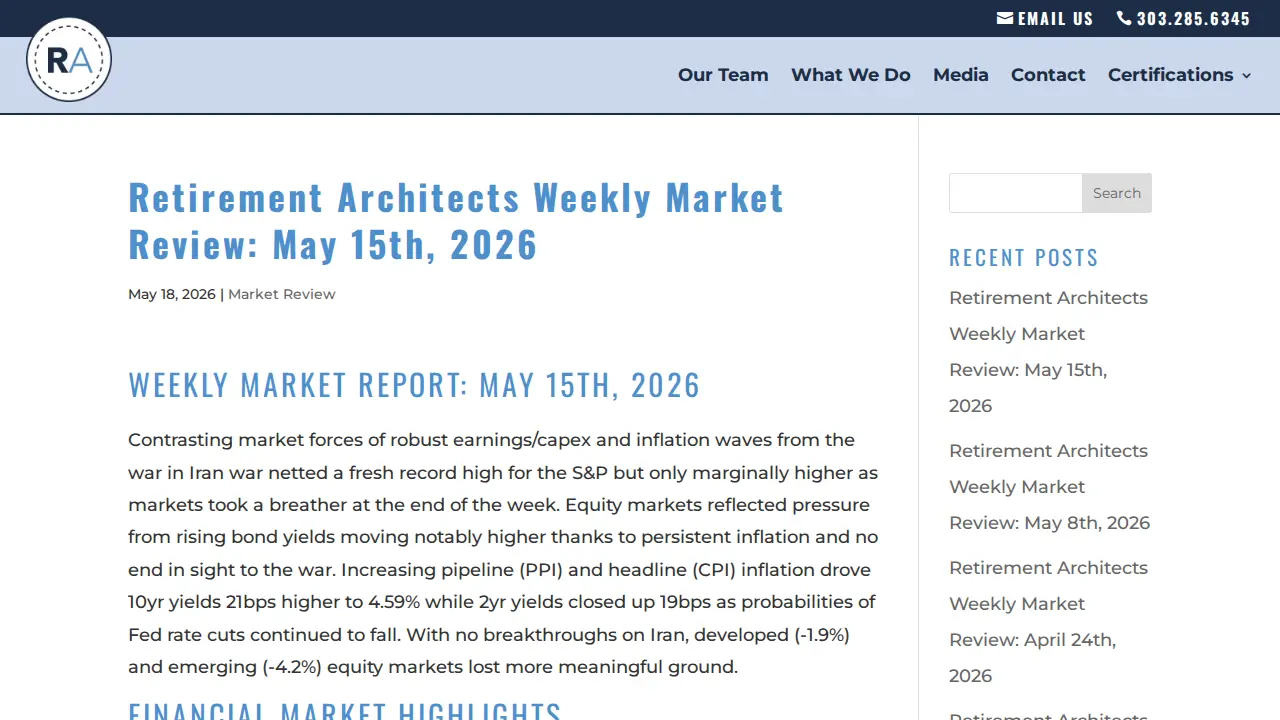The image size is (1280, 720).
Task: Open recent post for May 8th, 2026
Action: click(x=1049, y=487)
